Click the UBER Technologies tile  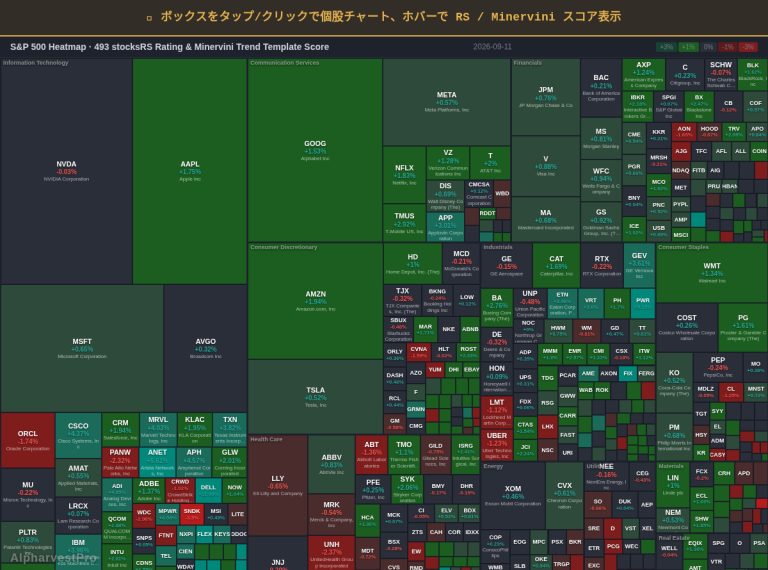[x=497, y=445]
